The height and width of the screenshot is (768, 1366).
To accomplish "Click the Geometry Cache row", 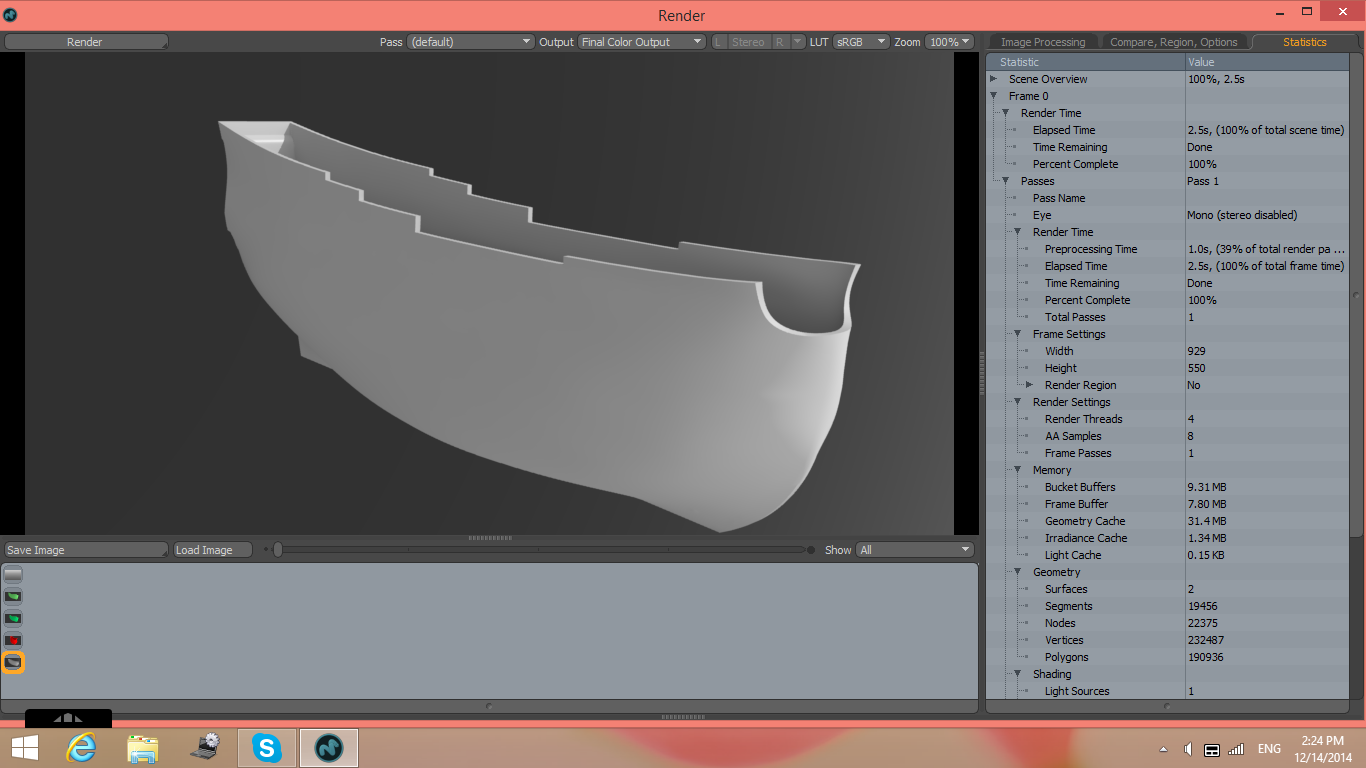I will click(1167, 521).
